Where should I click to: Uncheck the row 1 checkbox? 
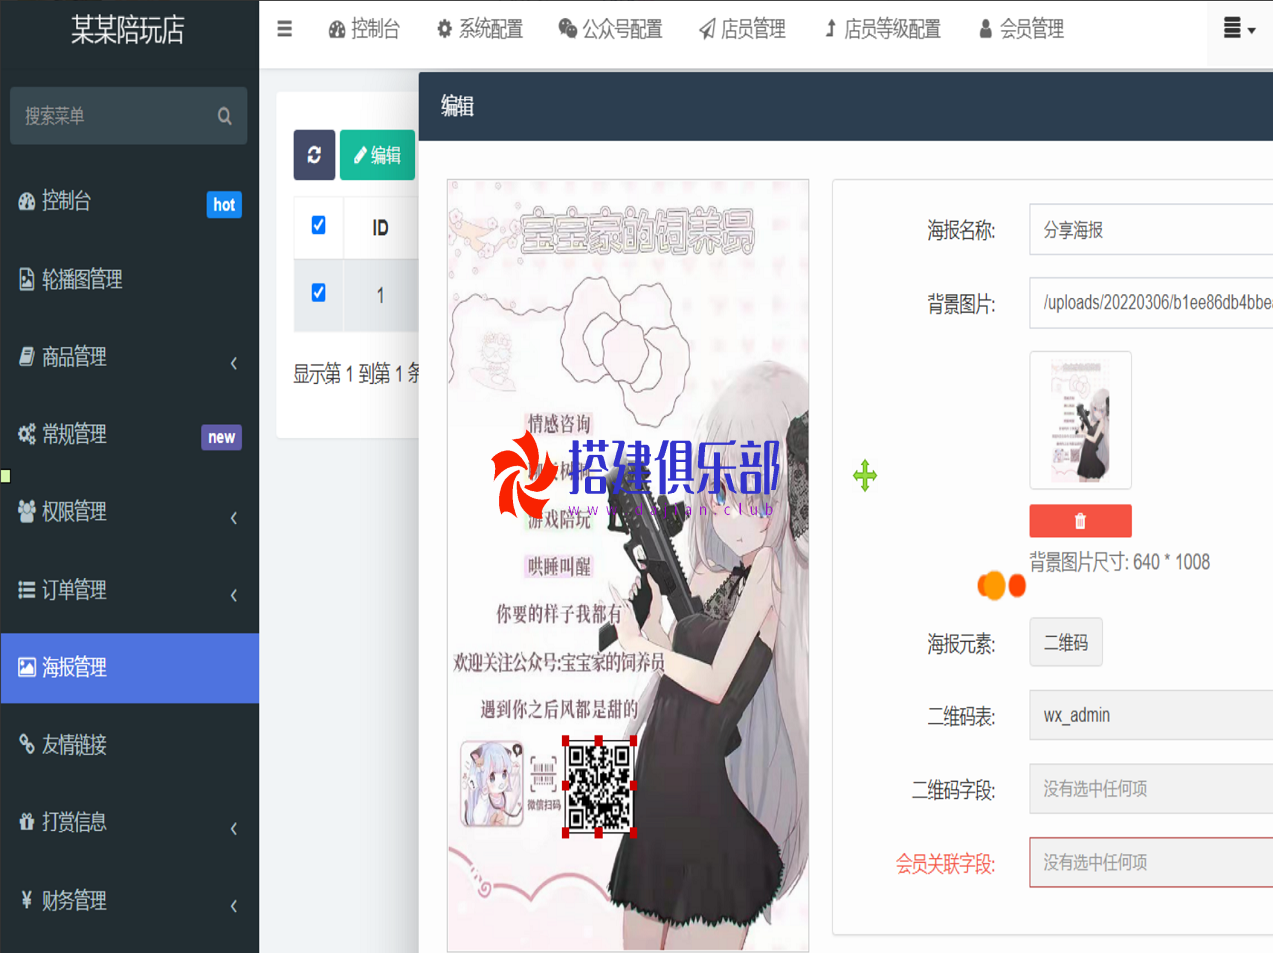(x=318, y=293)
